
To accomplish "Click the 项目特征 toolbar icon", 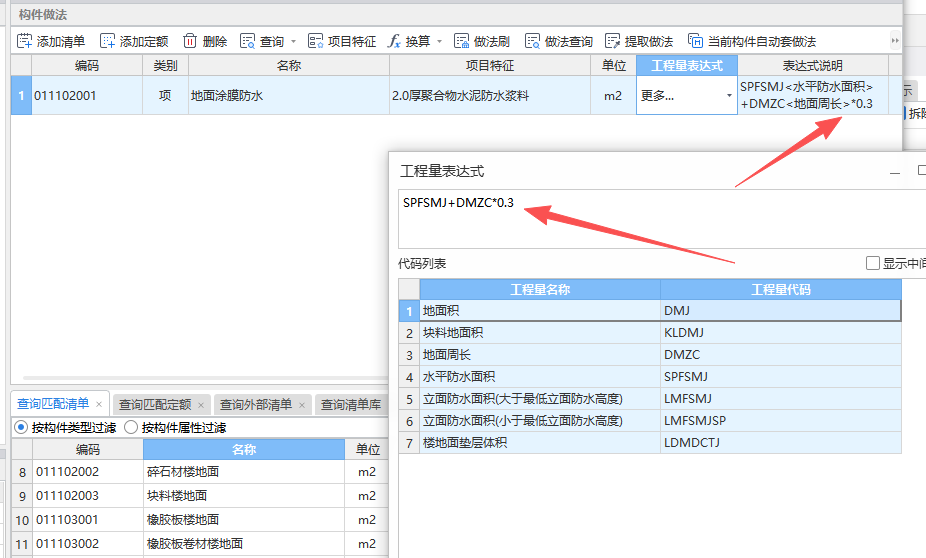I will point(315,41).
